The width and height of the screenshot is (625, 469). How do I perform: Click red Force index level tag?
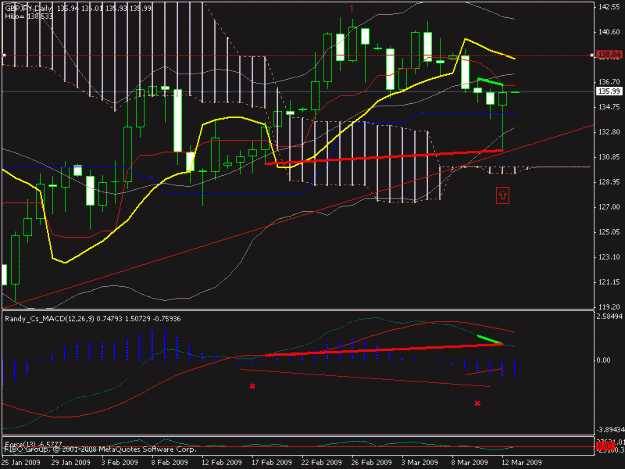click(x=605, y=446)
